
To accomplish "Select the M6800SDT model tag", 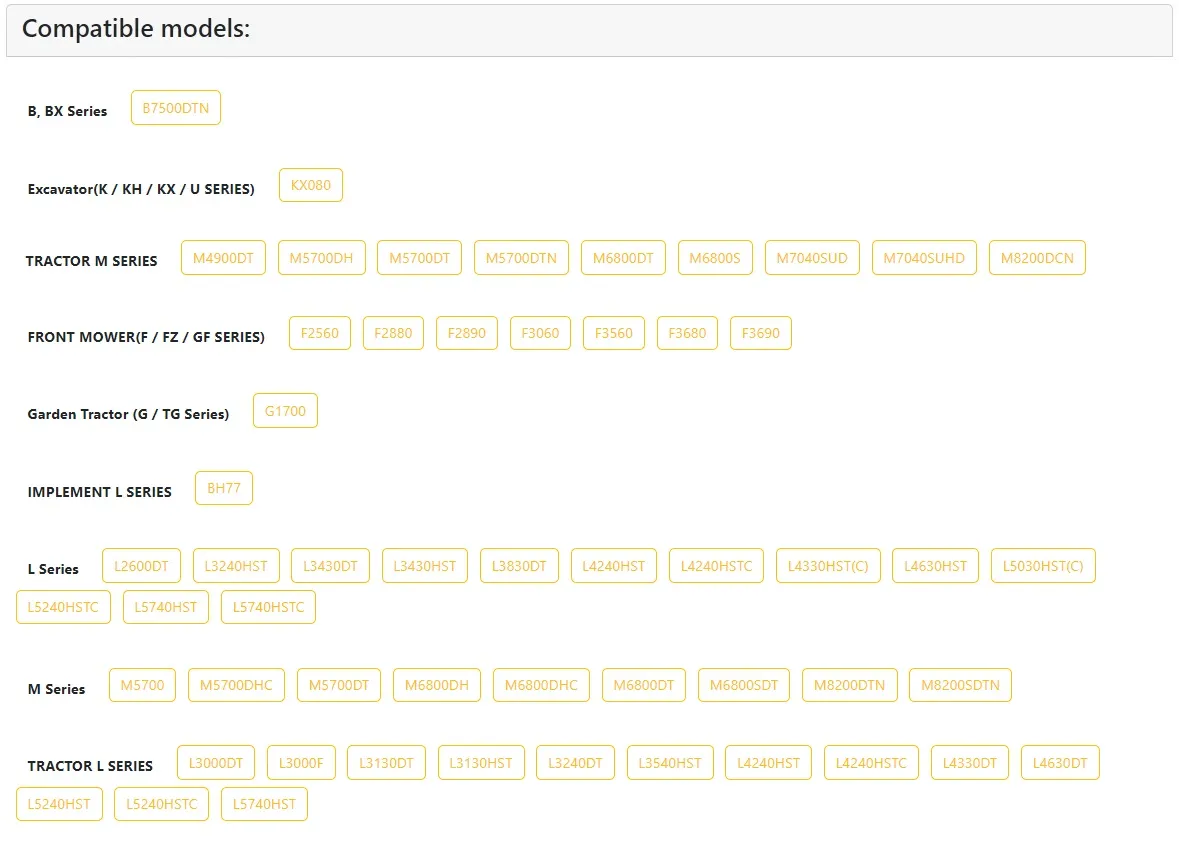I will coord(744,686).
